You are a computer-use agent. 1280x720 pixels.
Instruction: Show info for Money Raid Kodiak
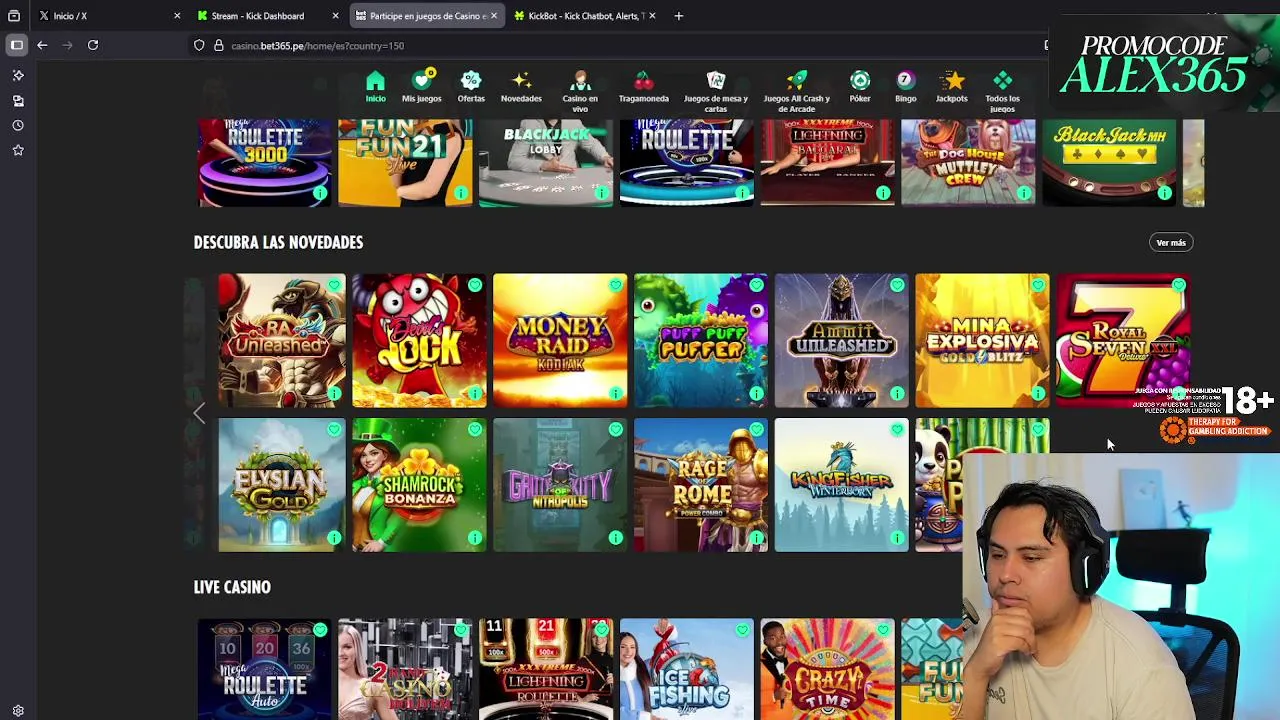(x=616, y=393)
